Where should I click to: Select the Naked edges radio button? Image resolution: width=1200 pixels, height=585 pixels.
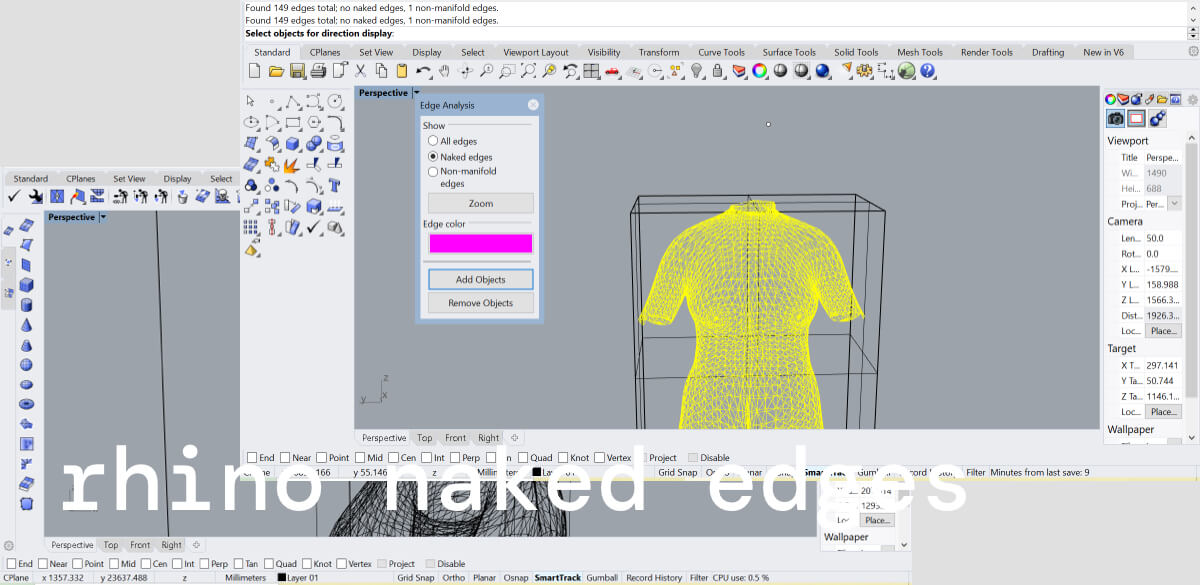433,157
